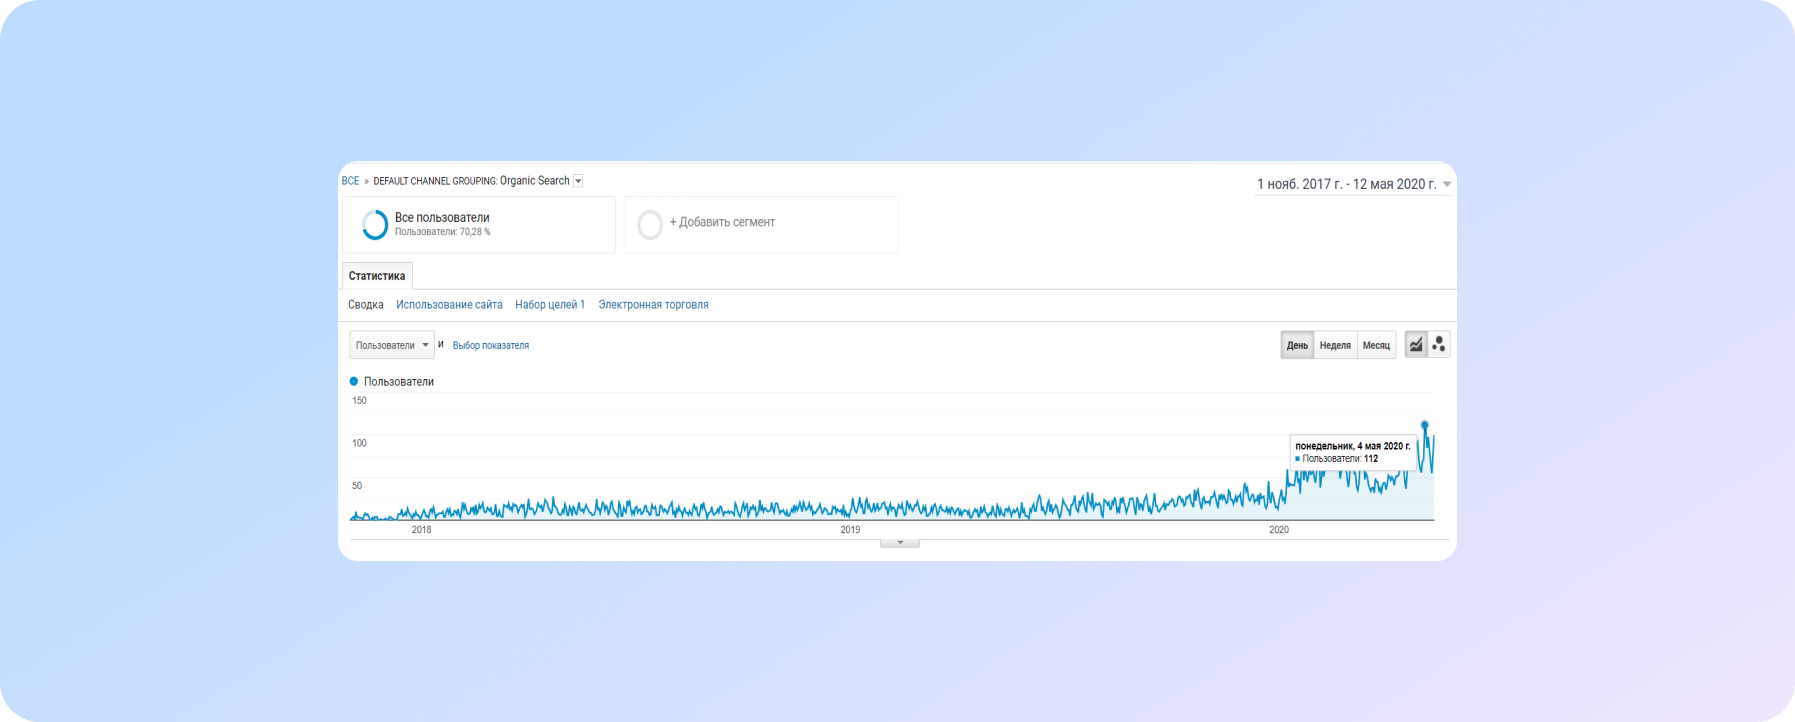Click the 150 value on the vertical axis
The height and width of the screenshot is (722, 1795).
point(359,401)
